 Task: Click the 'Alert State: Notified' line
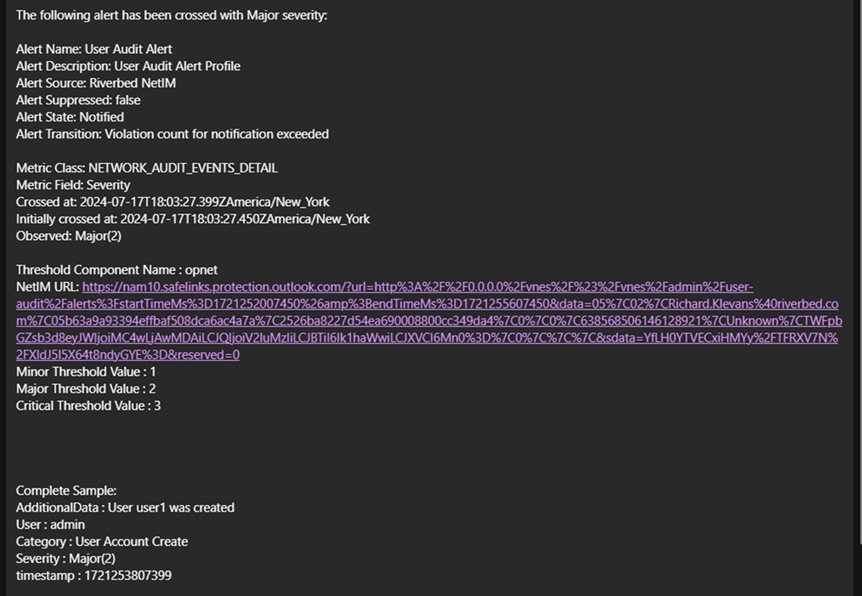[x=70, y=117]
